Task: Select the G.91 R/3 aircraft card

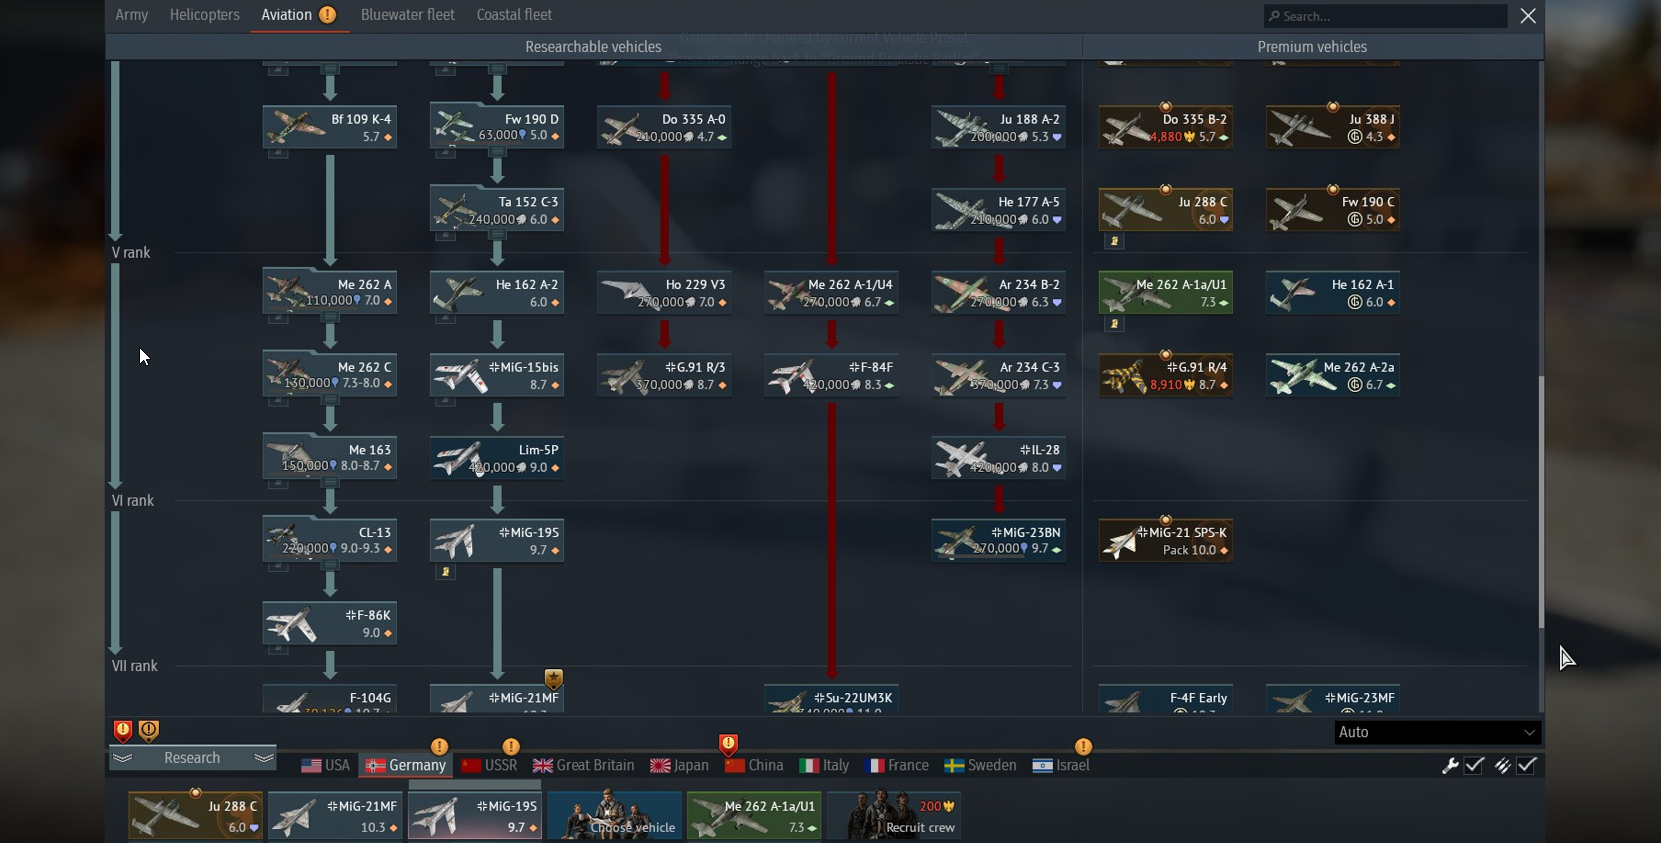Action: 664,376
